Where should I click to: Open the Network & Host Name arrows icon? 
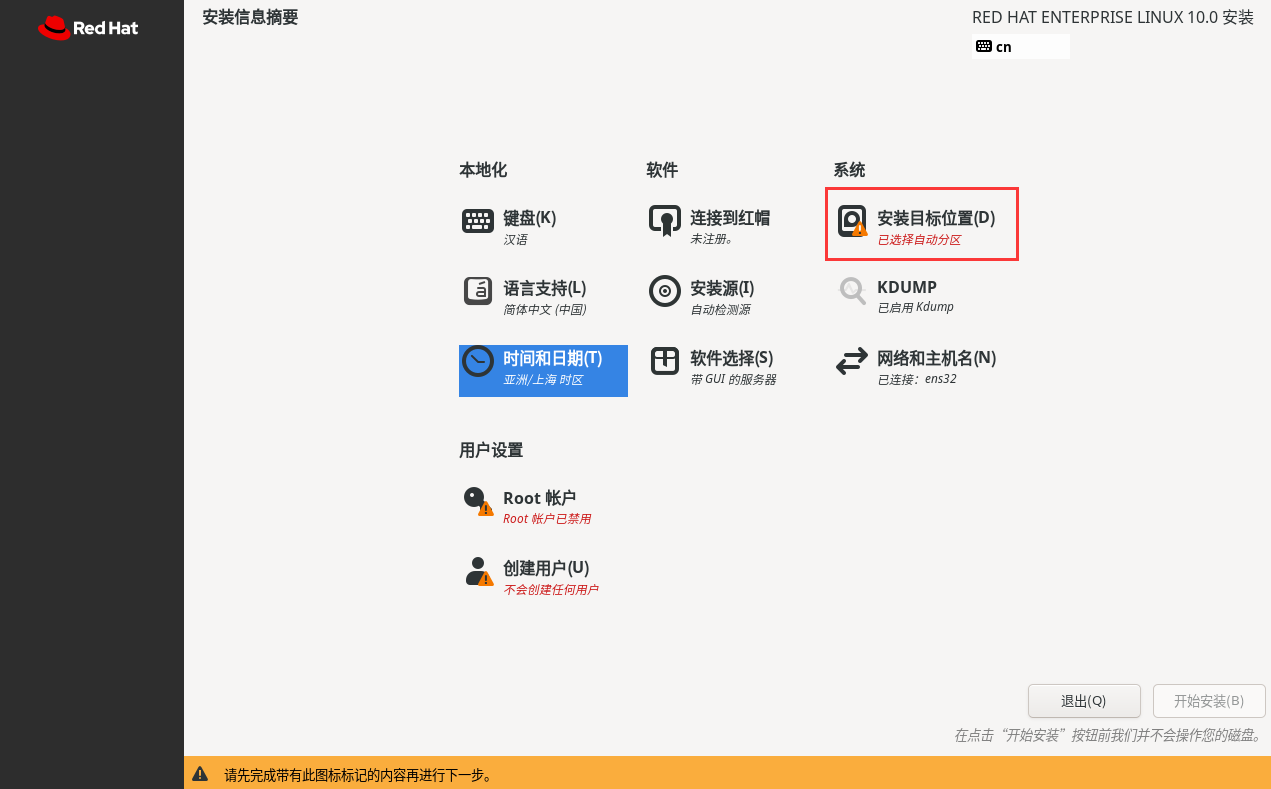pos(852,361)
